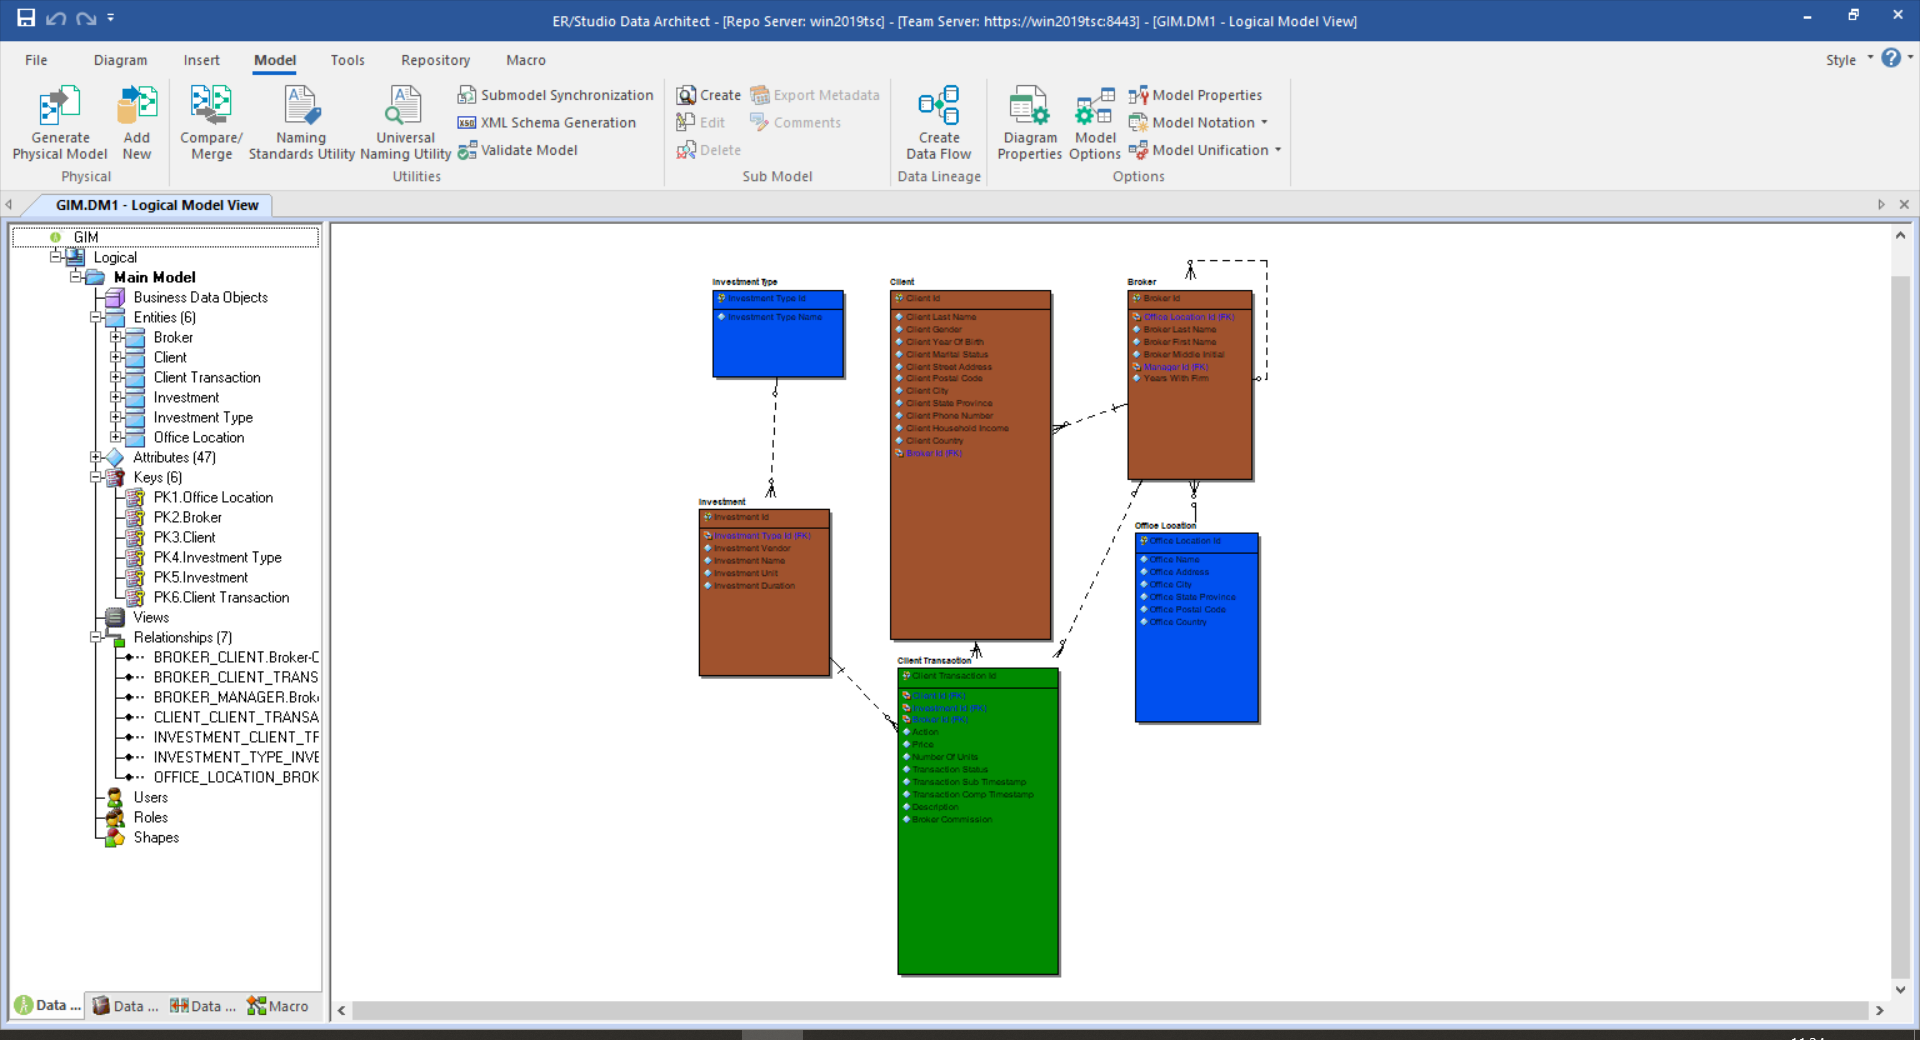The height and width of the screenshot is (1040, 1920).
Task: Click the vertical scrollbar of the diagram
Action: (1900, 625)
